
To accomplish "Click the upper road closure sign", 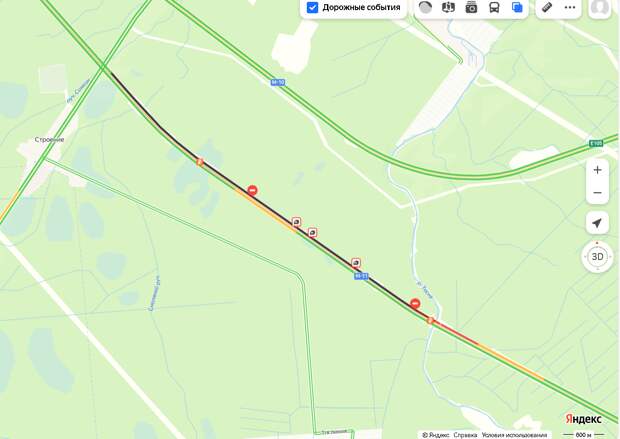I will 252,190.
